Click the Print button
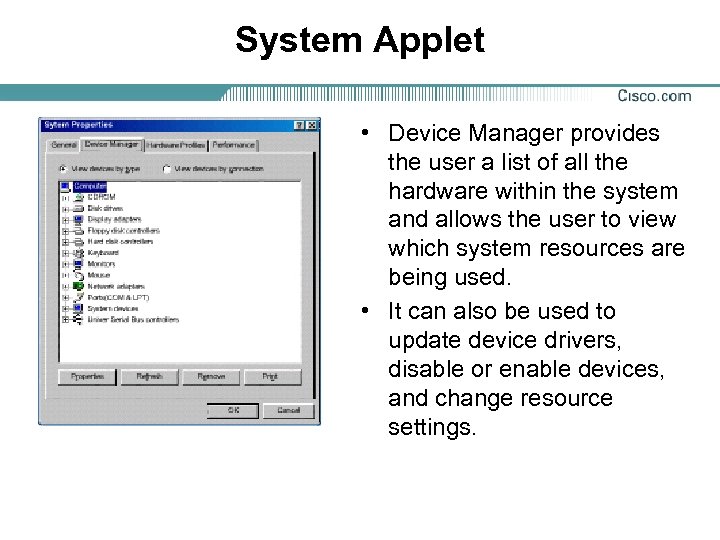The height and width of the screenshot is (540, 720). [273, 377]
